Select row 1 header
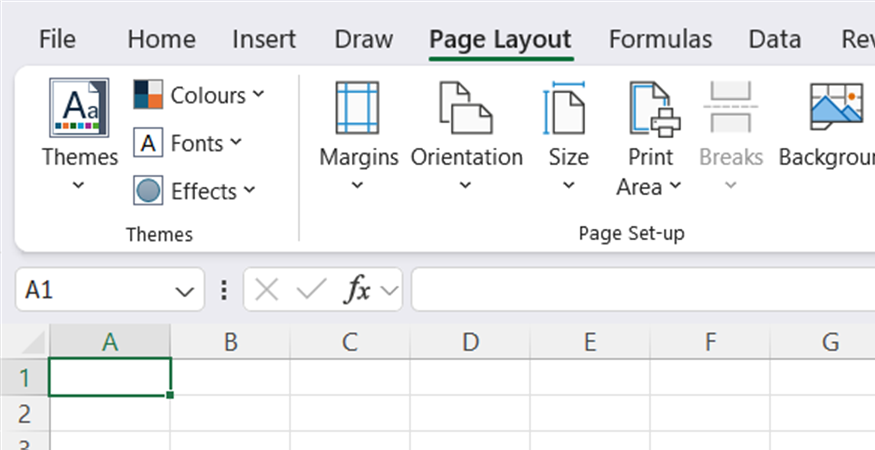 pyautogui.click(x=25, y=378)
